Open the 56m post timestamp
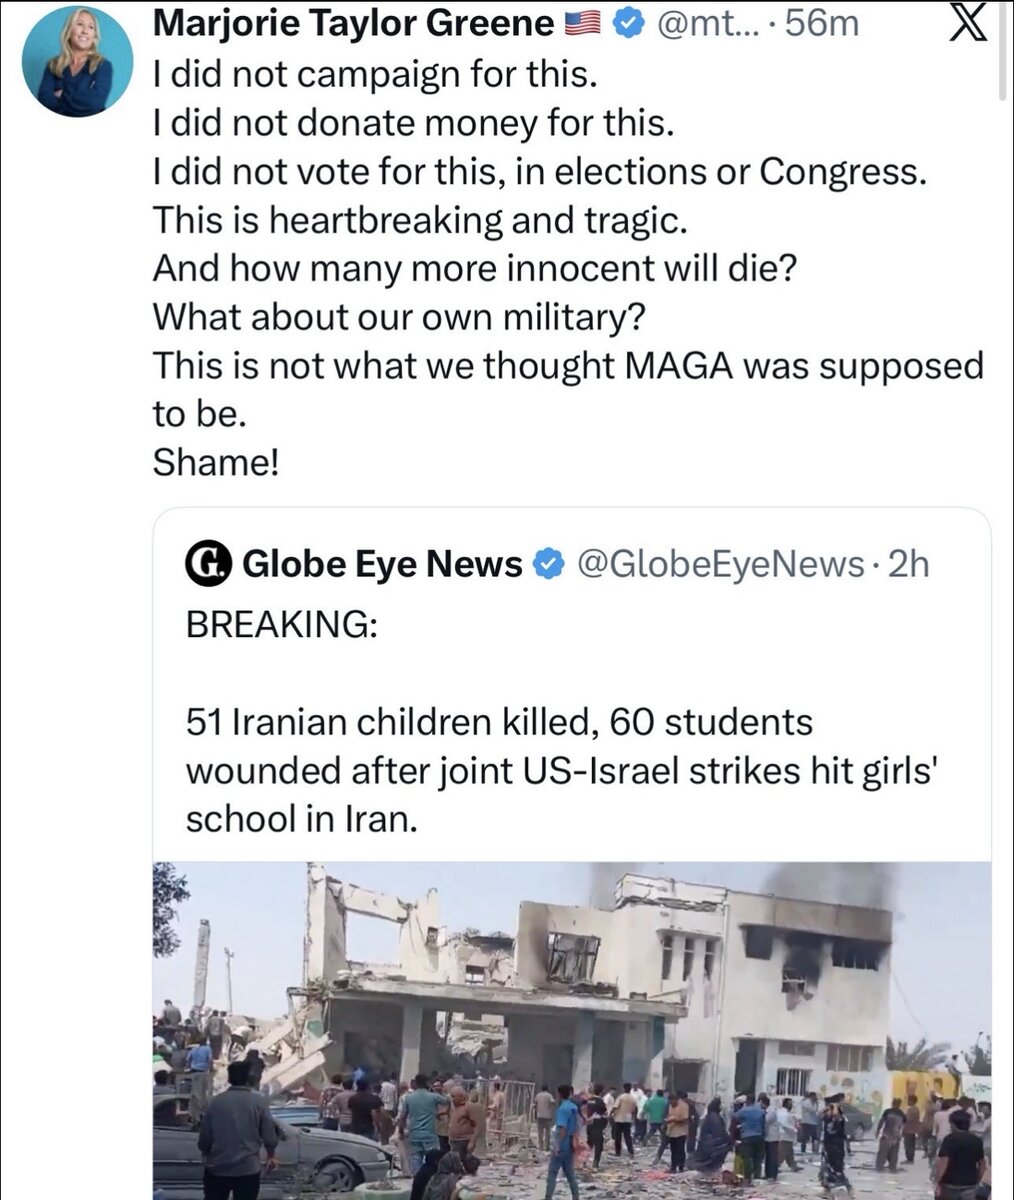The height and width of the screenshot is (1200, 1014). click(x=823, y=24)
